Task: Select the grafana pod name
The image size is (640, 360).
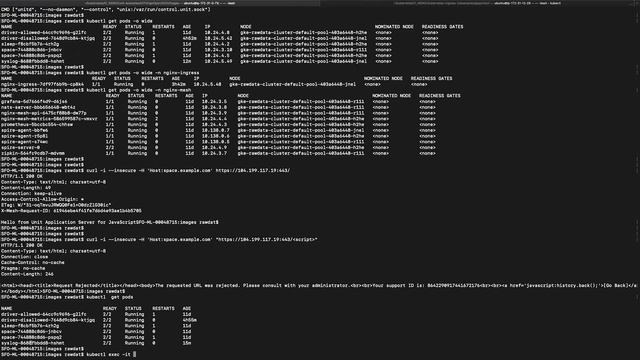Action: click(34, 101)
